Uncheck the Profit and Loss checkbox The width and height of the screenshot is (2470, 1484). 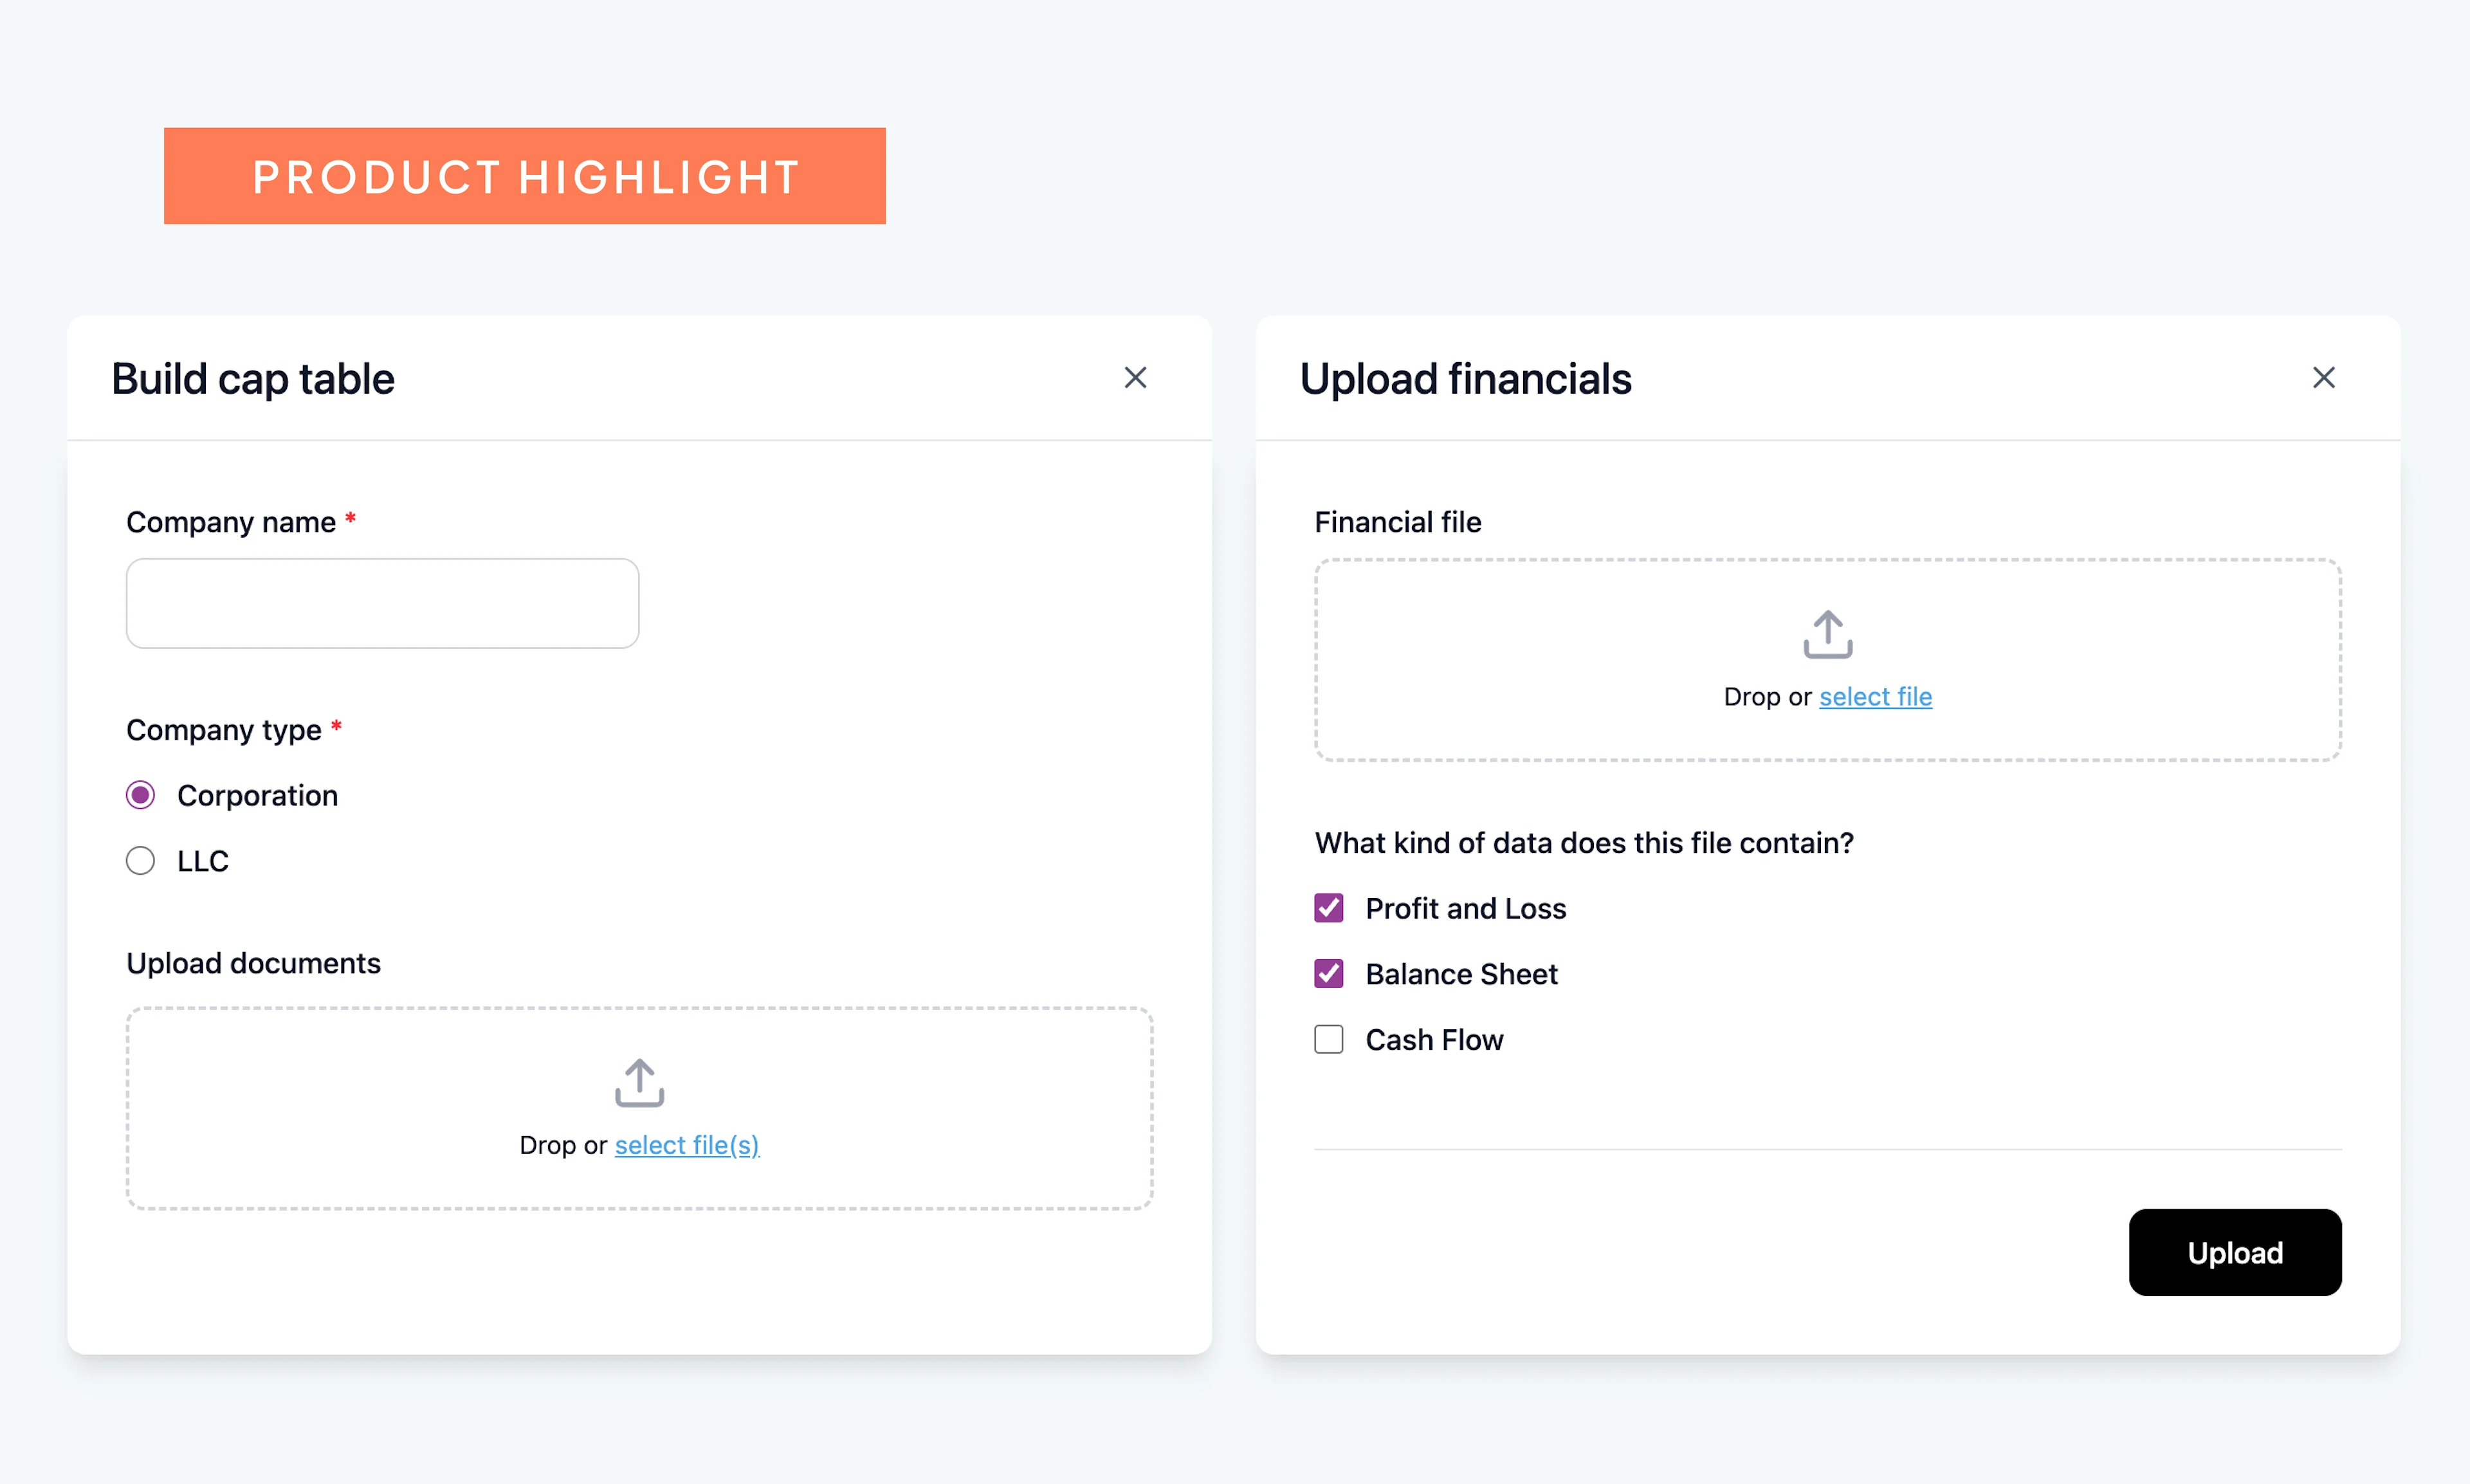tap(1329, 908)
